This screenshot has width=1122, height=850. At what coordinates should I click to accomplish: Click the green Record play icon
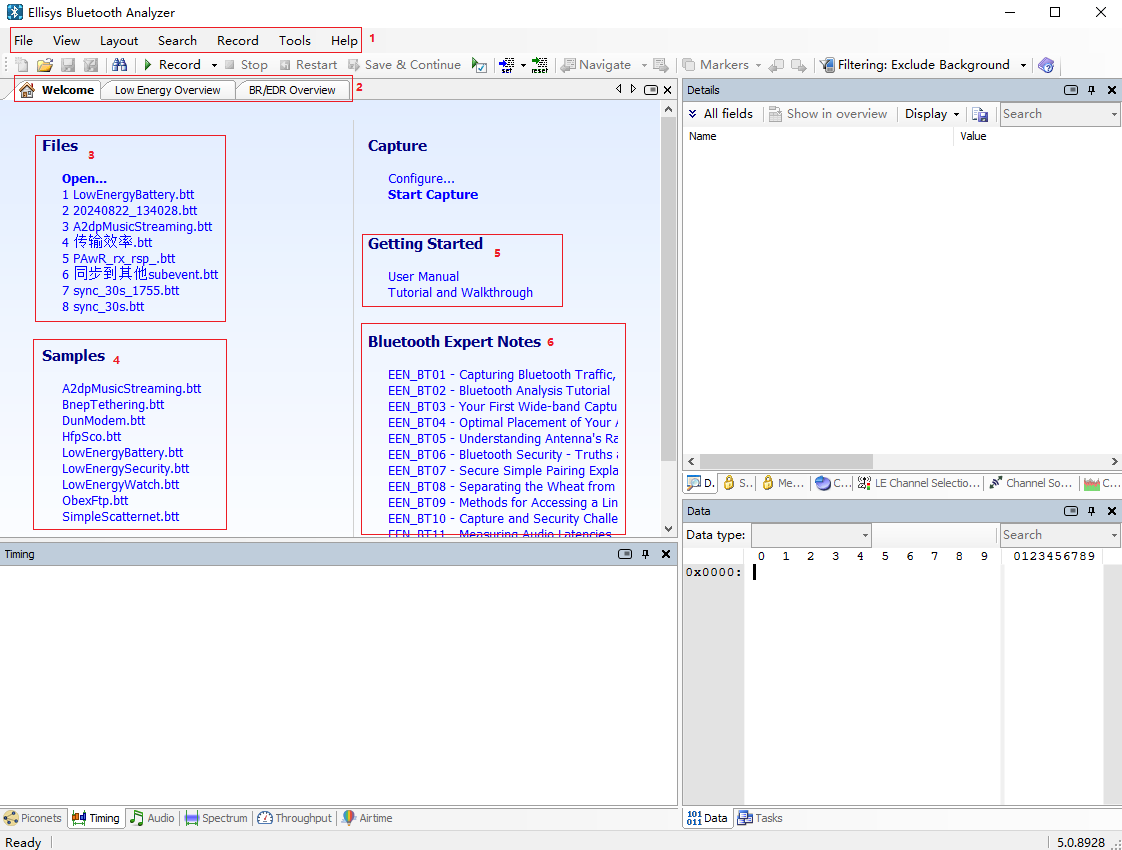click(148, 65)
